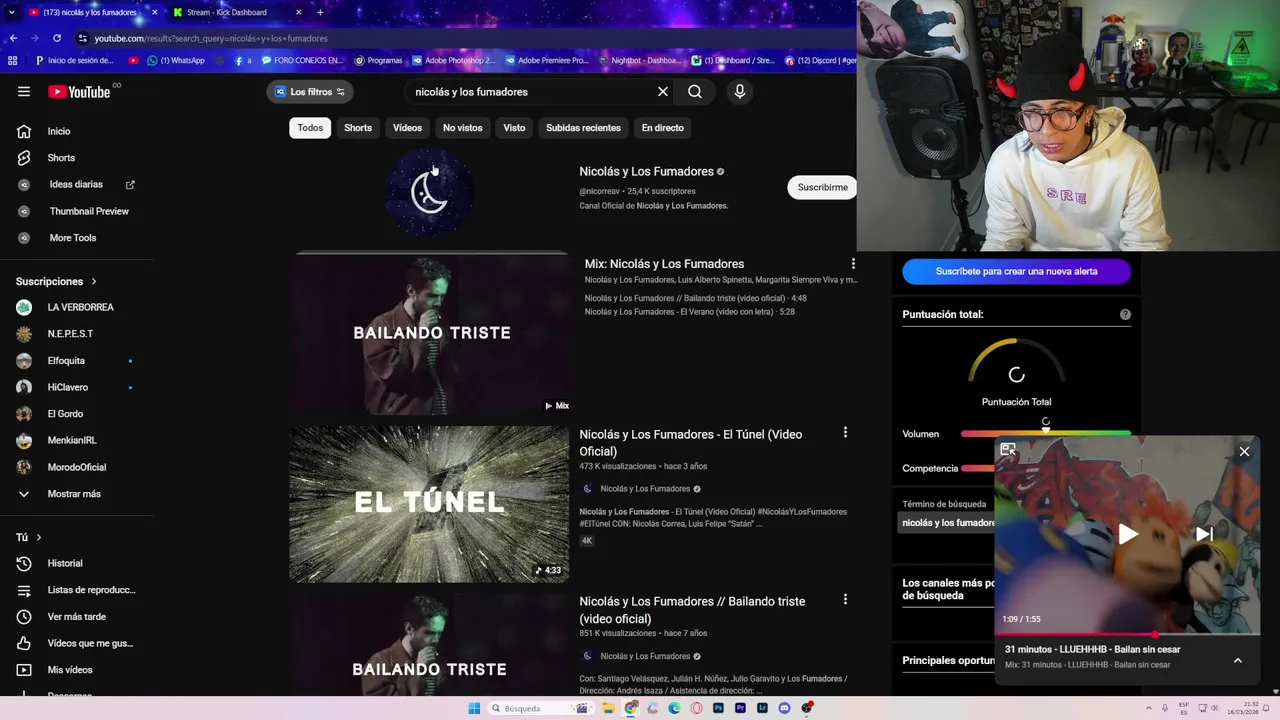
Task: Seek on the miniplayer progress bar
Action: click(1127, 634)
